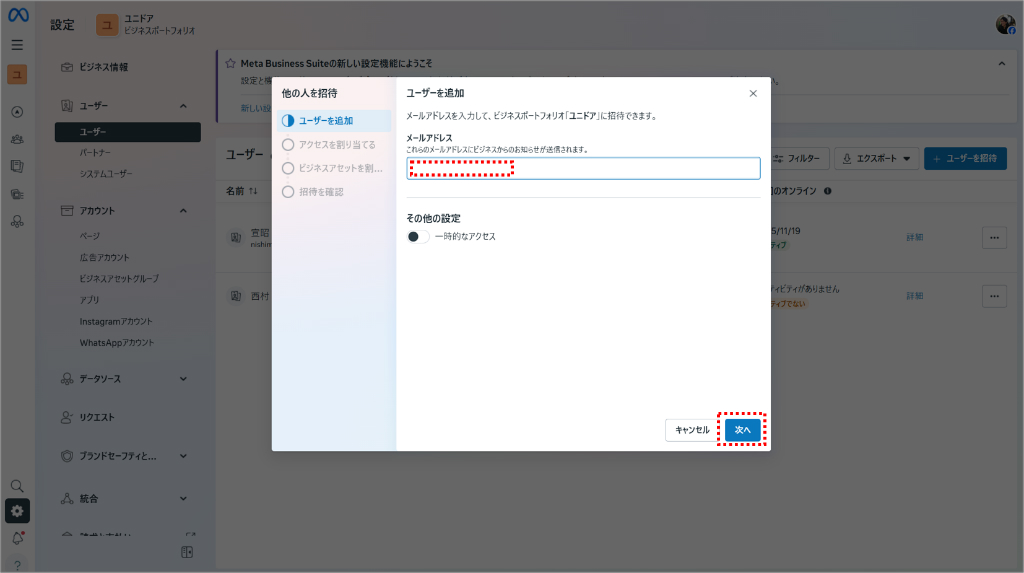Open アプリ in sidebar
This screenshot has height=573, width=1024.
pos(89,300)
